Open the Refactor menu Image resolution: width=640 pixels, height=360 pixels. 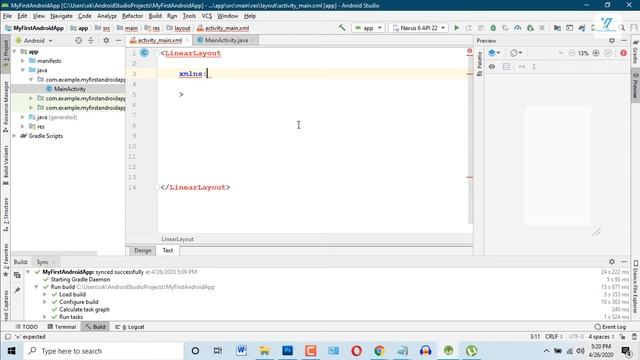coord(132,16)
